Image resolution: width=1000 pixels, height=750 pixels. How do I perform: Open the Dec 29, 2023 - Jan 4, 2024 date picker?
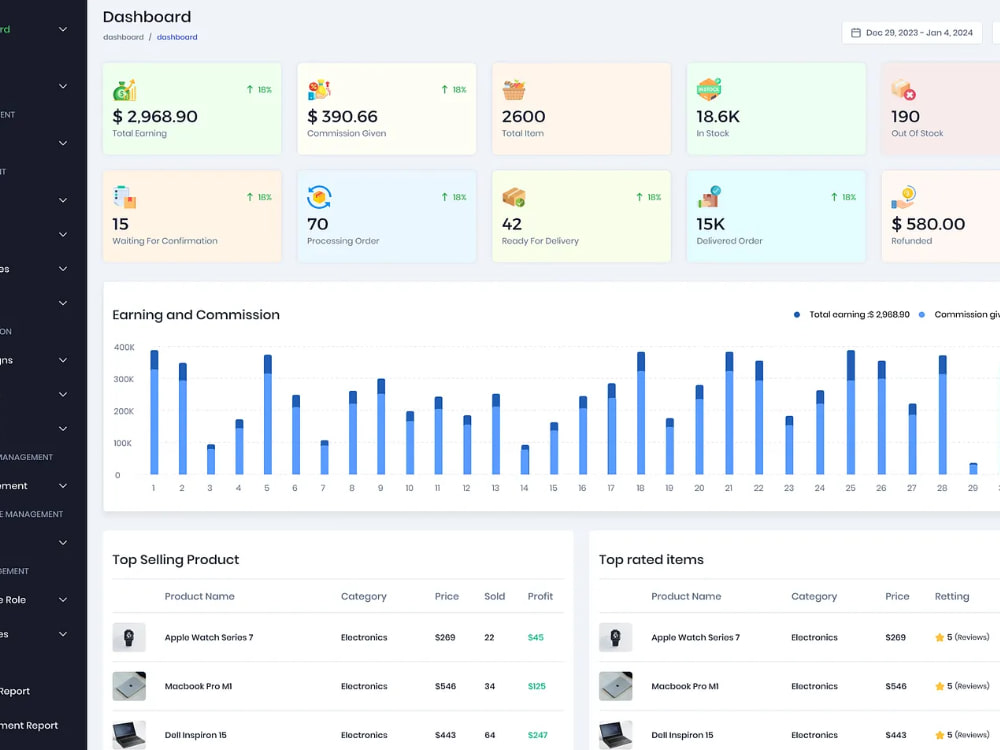point(912,33)
